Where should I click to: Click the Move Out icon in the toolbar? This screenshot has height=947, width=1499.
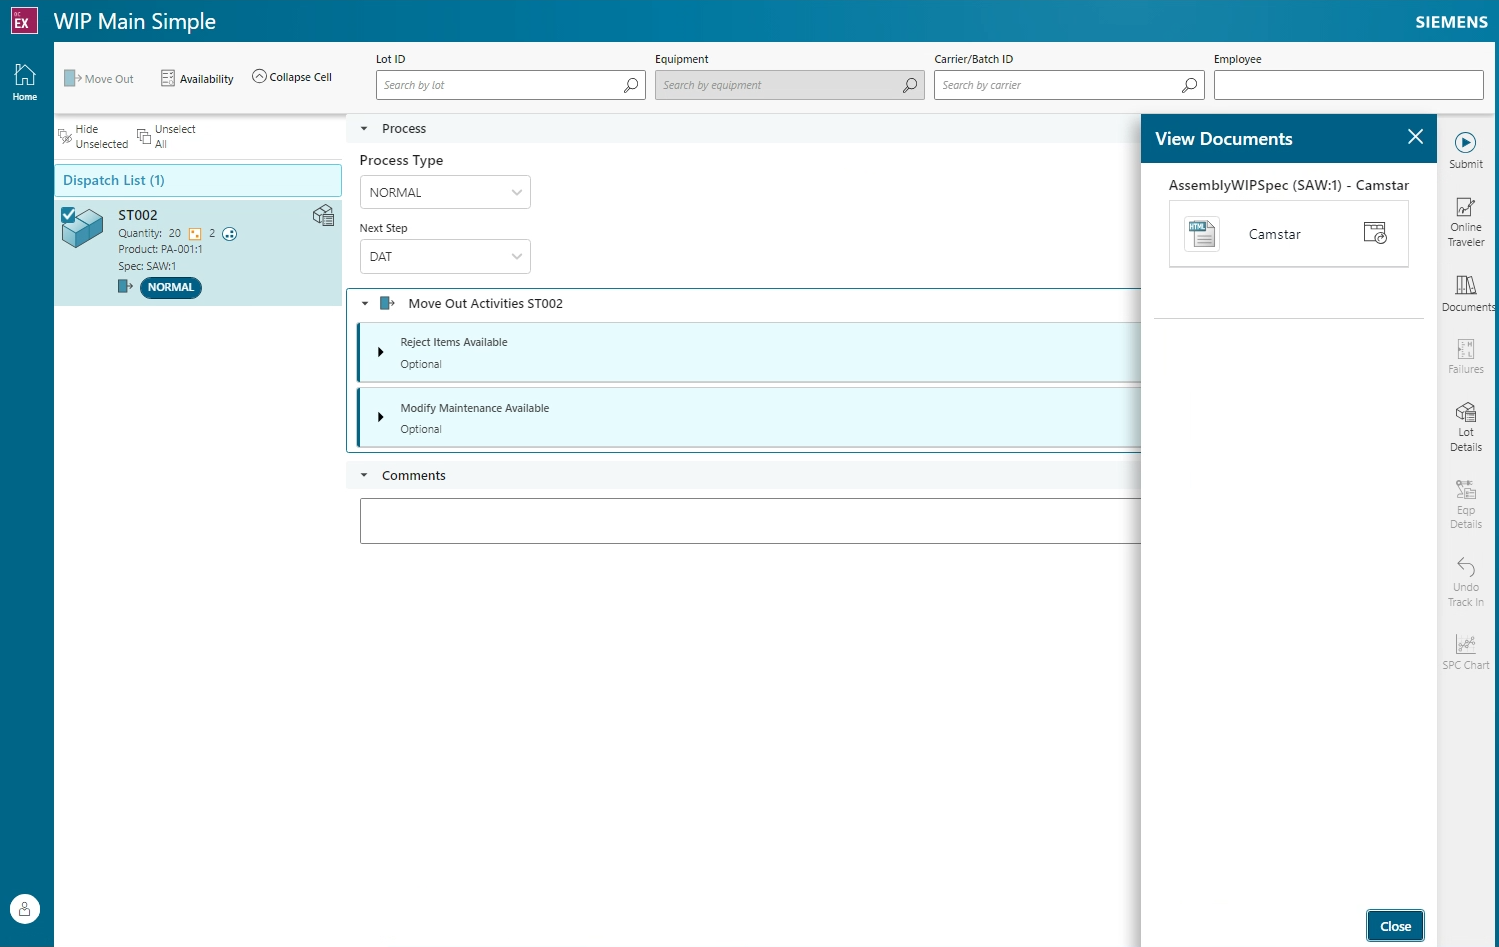click(98, 78)
